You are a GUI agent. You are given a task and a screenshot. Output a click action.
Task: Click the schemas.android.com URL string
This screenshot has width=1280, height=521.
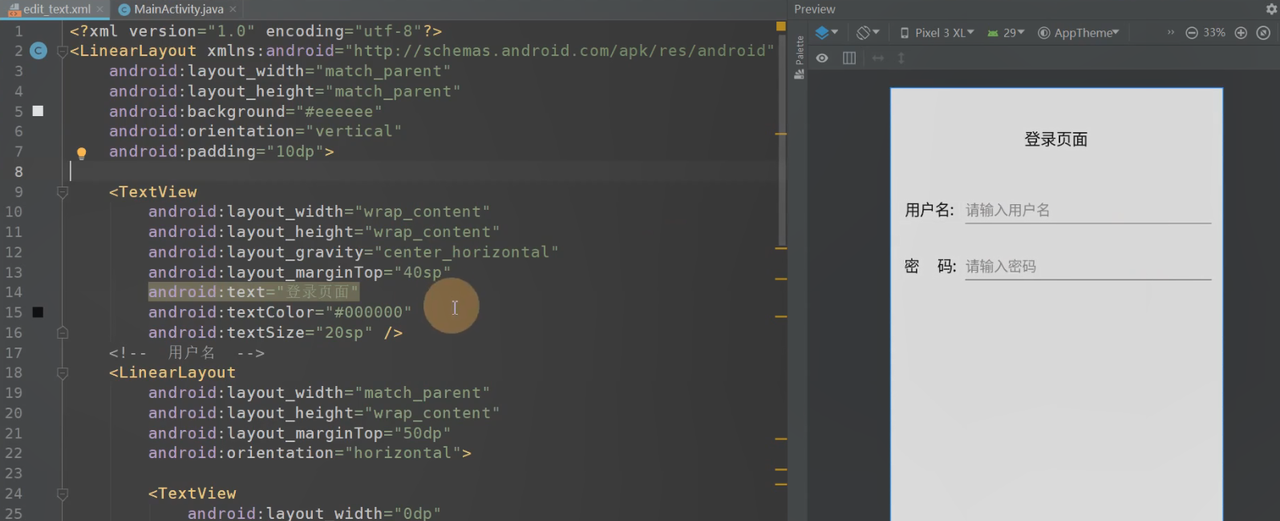pos(560,51)
